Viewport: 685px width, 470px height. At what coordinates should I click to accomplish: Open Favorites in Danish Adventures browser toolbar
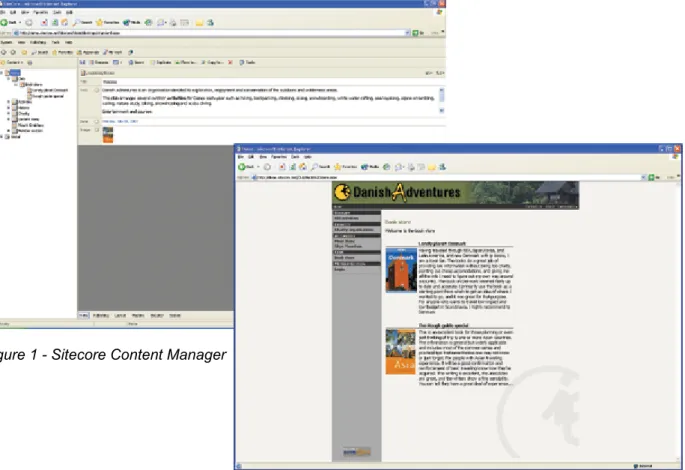[346, 167]
